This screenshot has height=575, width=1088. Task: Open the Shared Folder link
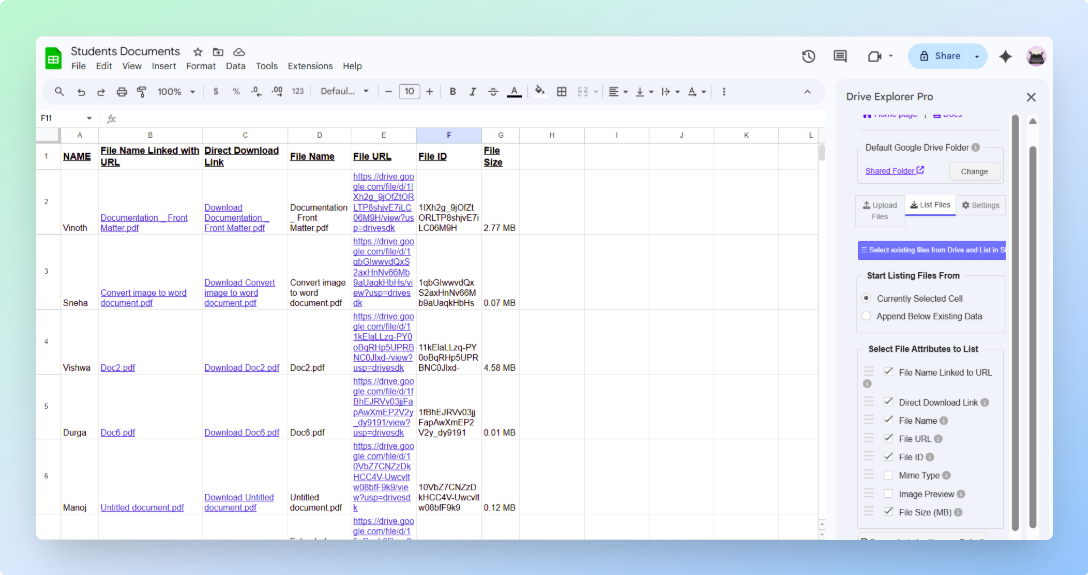click(x=894, y=171)
